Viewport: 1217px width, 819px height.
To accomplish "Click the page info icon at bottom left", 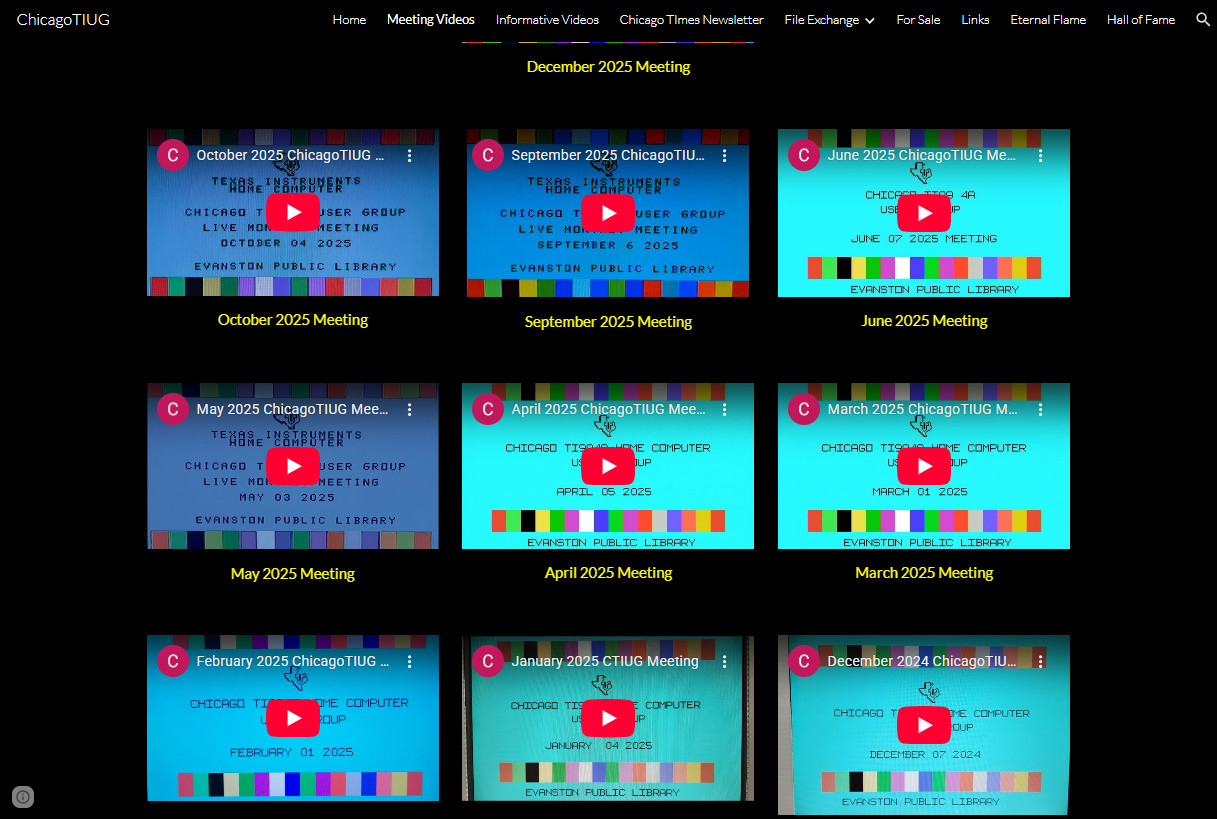I will click(x=23, y=797).
